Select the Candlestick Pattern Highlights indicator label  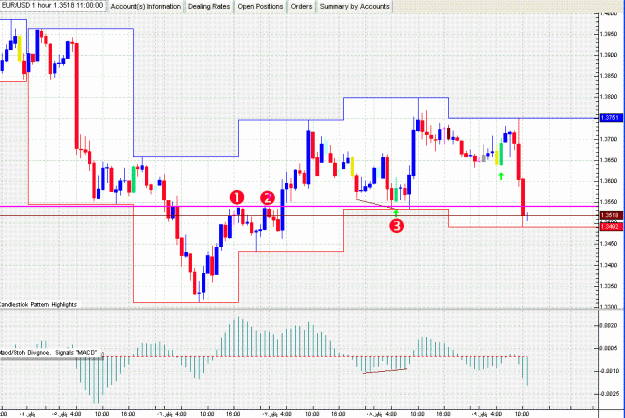[38, 304]
